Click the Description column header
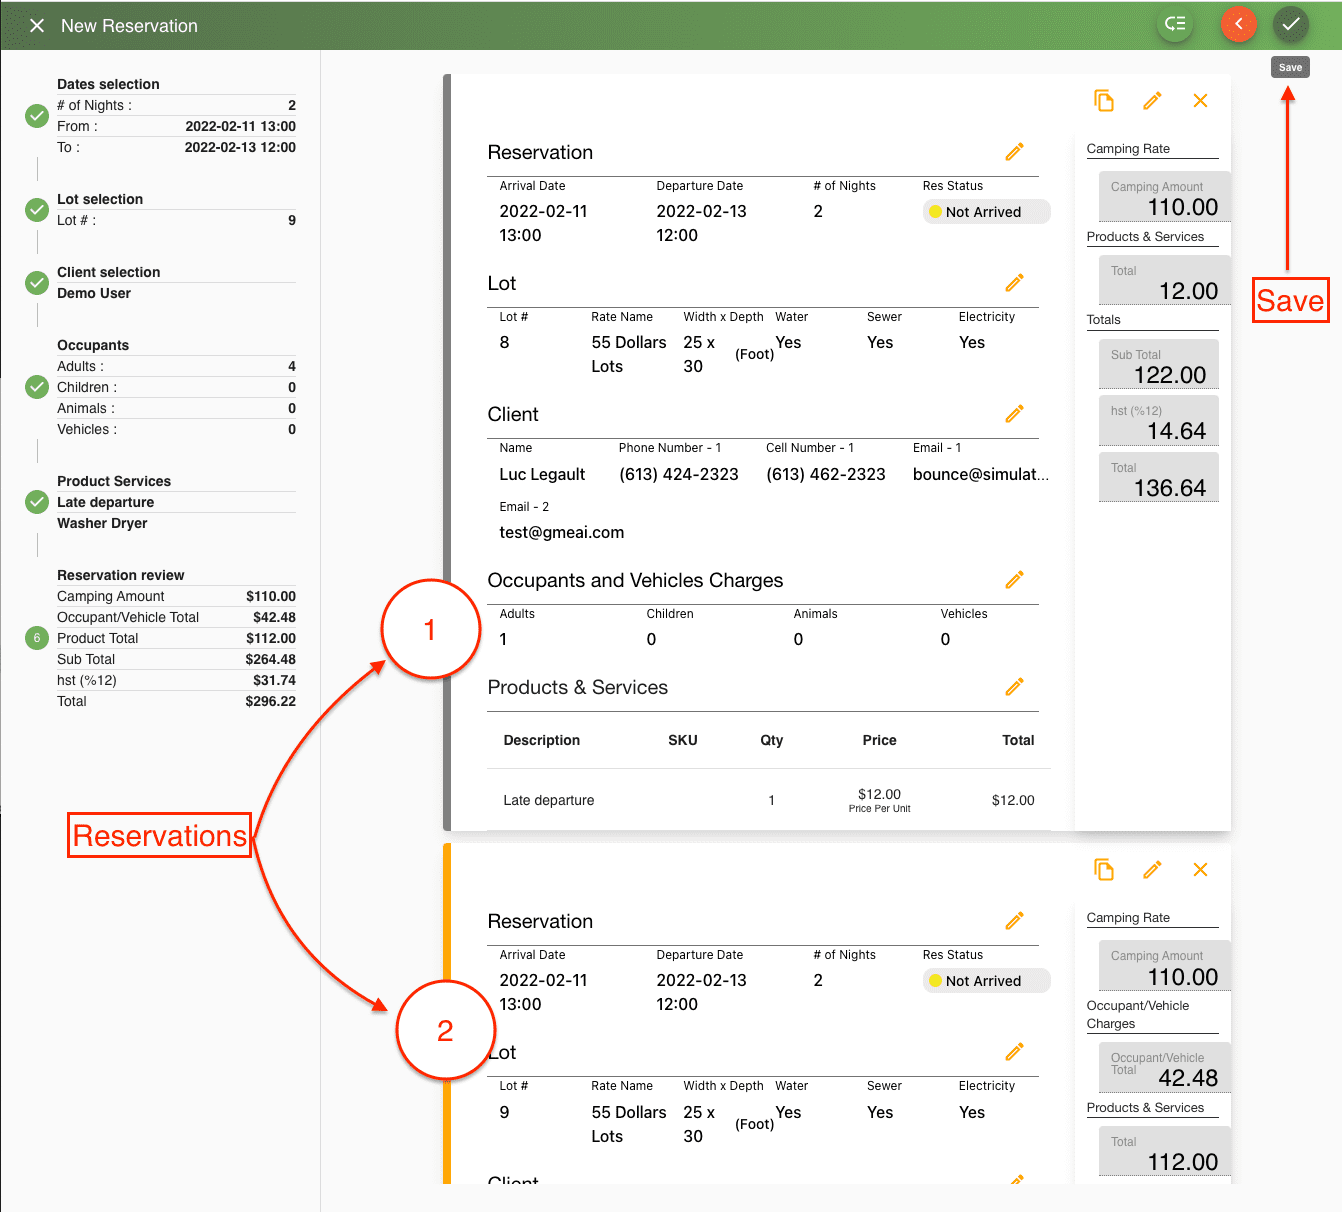This screenshot has width=1342, height=1212. [541, 740]
